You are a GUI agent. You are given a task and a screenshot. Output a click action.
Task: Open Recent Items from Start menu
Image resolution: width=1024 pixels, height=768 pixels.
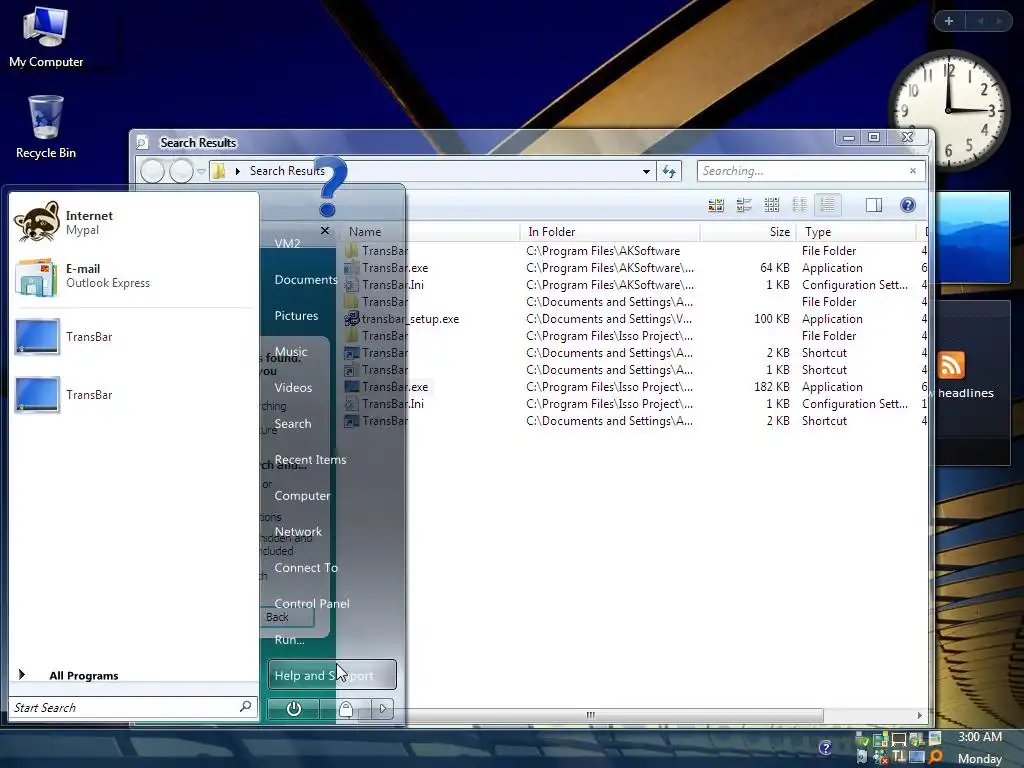(310, 460)
